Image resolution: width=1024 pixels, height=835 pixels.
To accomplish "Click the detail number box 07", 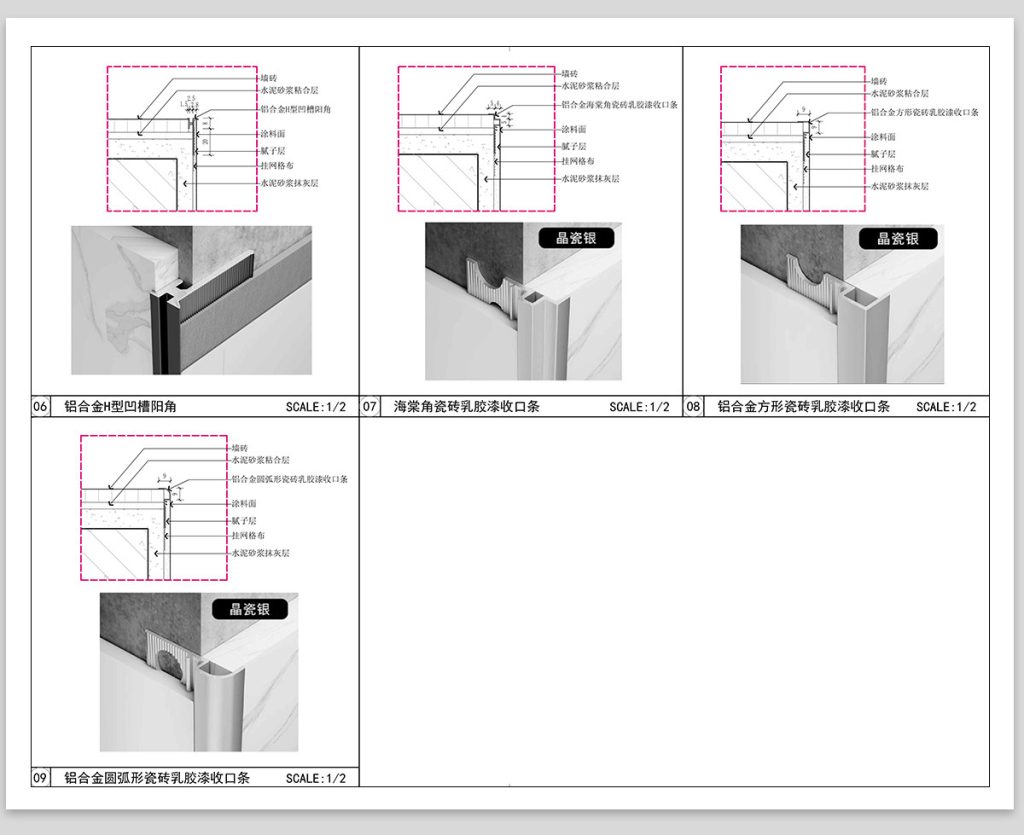I will [x=370, y=407].
